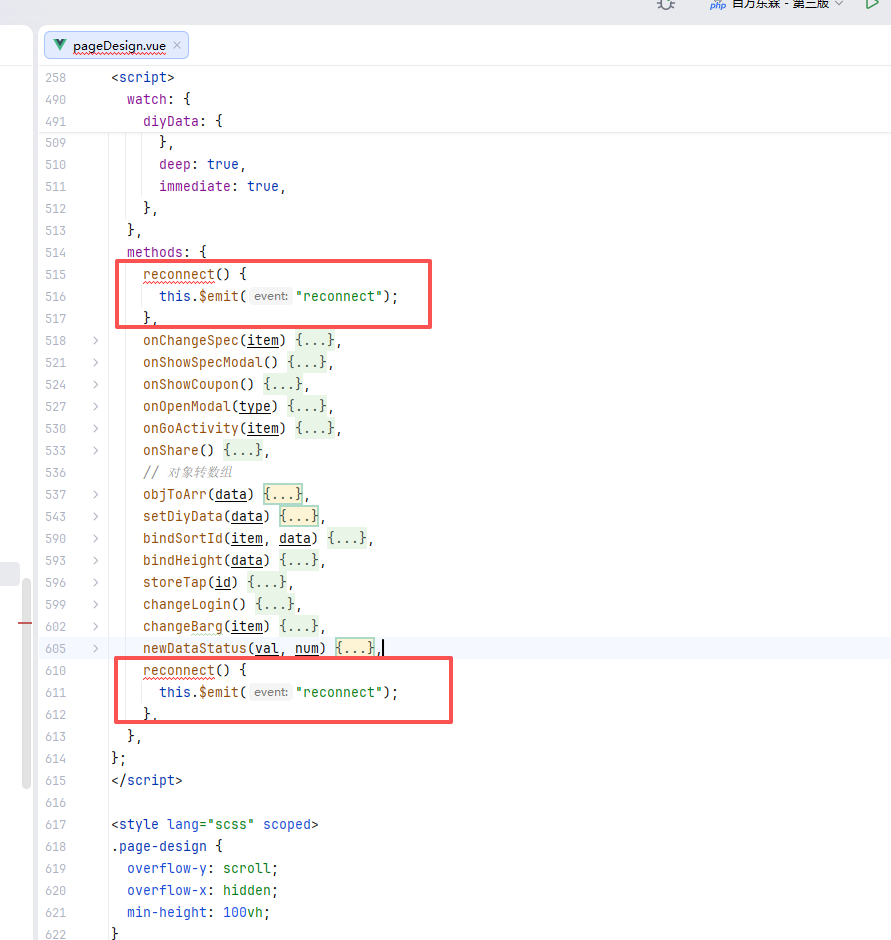Click line number 605 in the gutter
Screen dimensions: 891x940
point(56,649)
